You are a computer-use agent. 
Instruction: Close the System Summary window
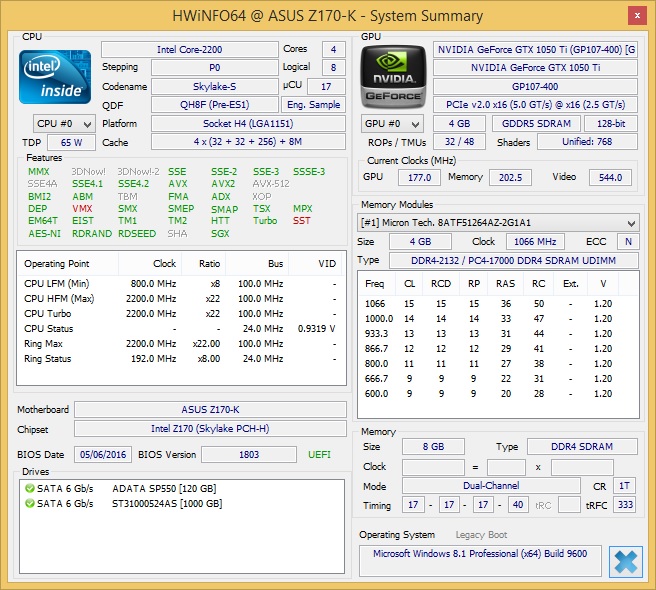637,16
